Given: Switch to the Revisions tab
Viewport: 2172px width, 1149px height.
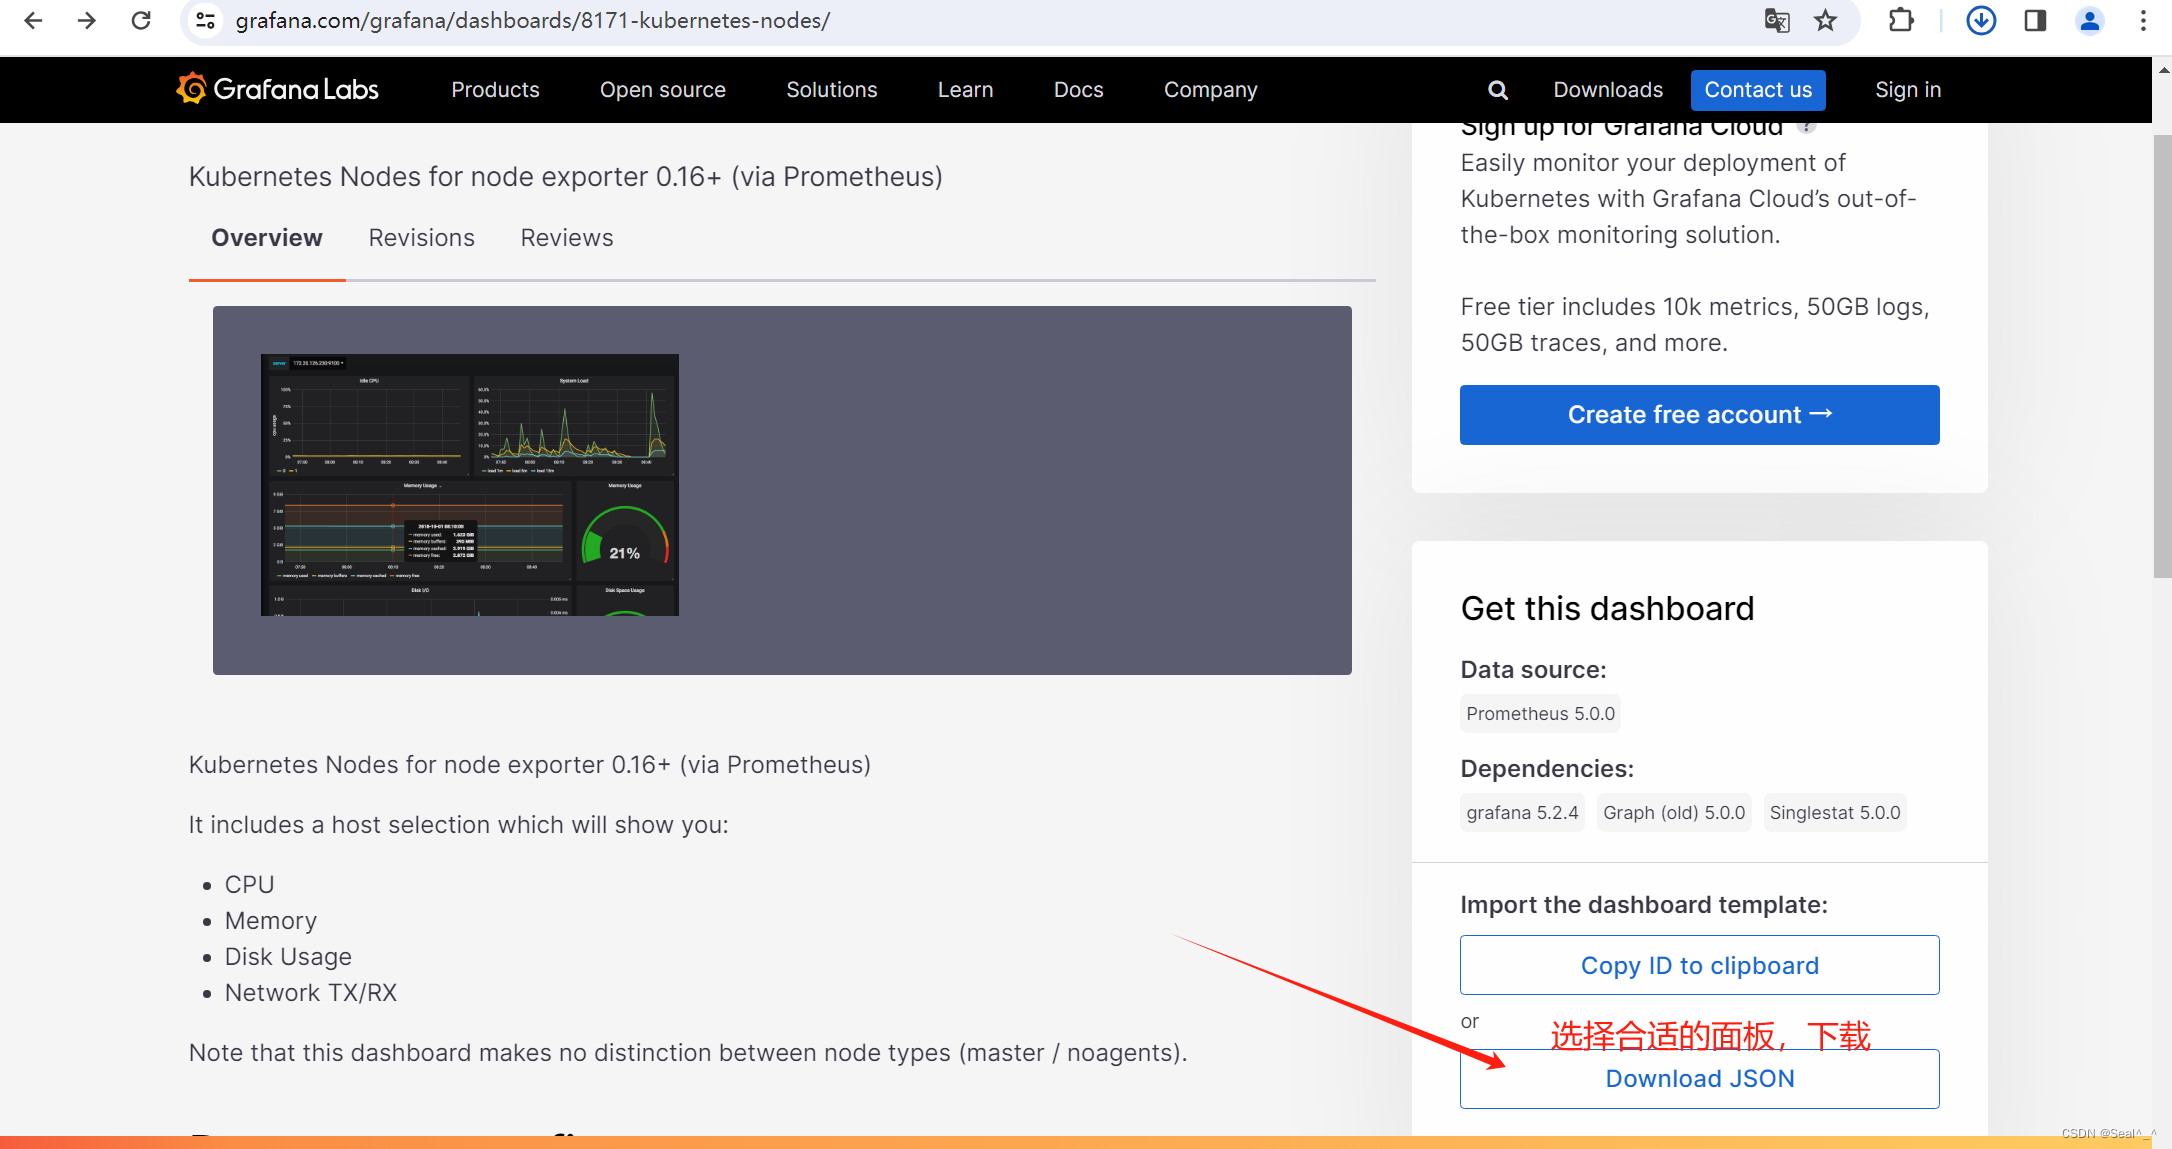Looking at the screenshot, I should tap(419, 237).
